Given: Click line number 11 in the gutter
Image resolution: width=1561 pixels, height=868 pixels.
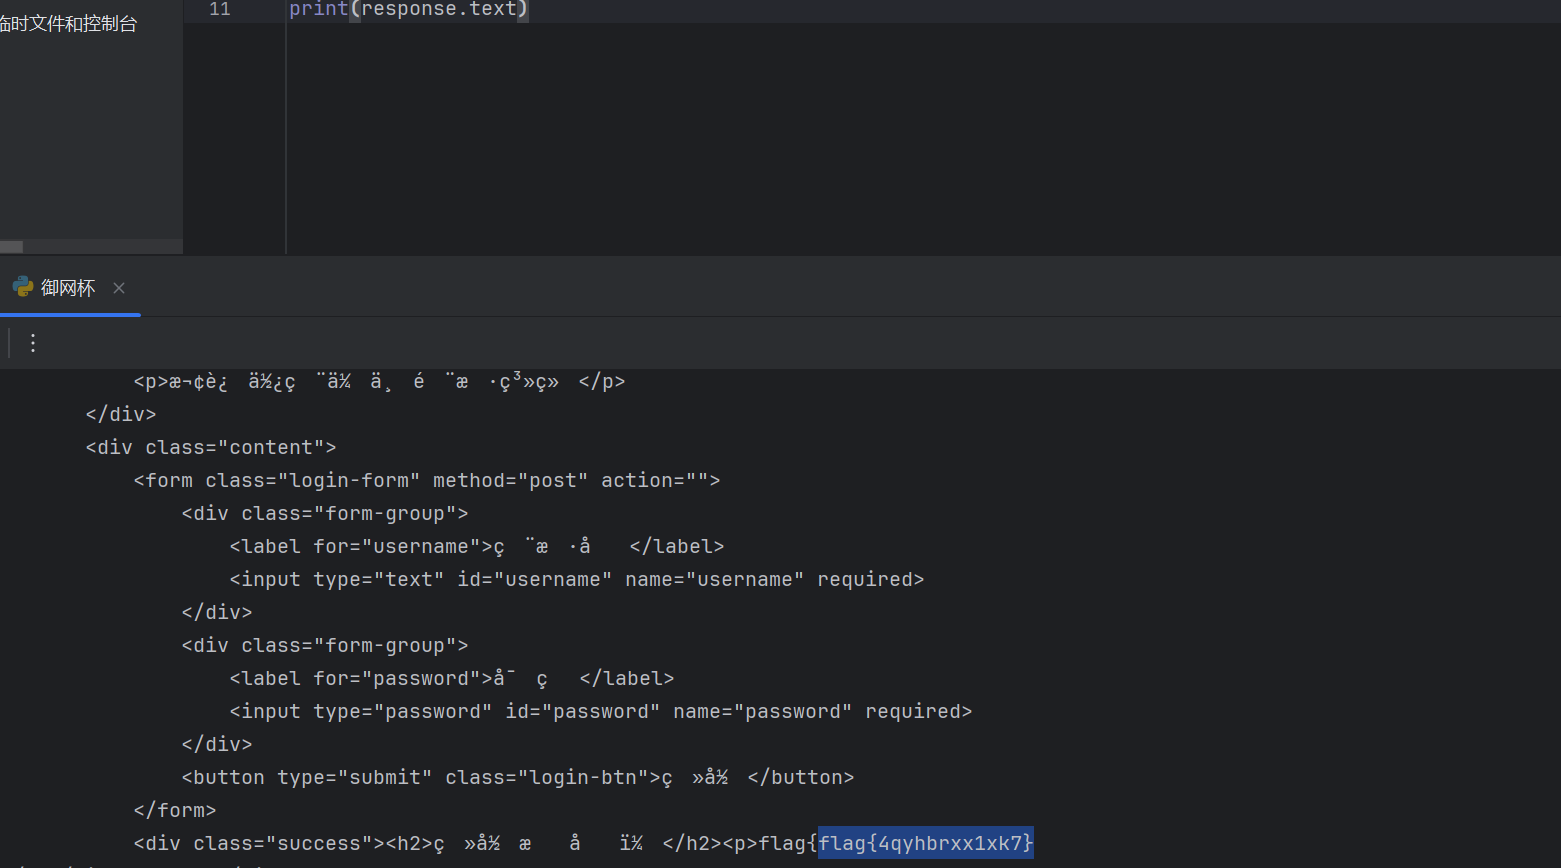Looking at the screenshot, I should click(220, 9).
